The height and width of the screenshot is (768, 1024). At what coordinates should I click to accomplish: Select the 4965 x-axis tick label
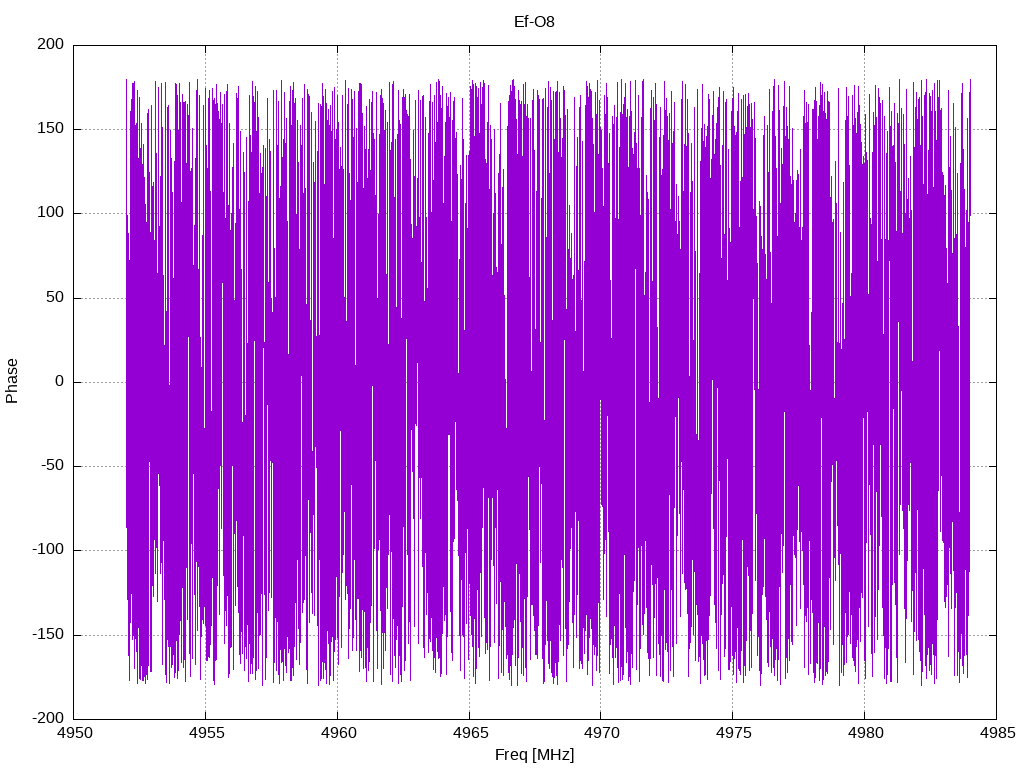470,733
